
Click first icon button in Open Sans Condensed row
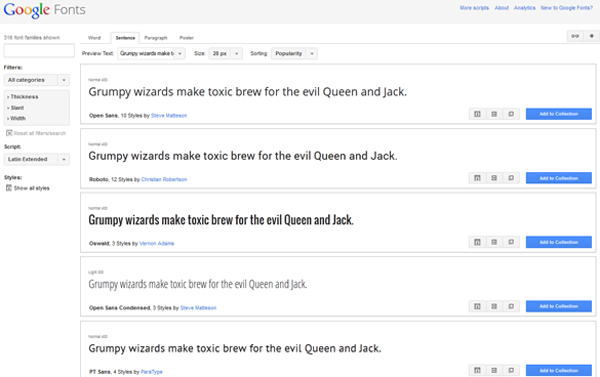(x=477, y=306)
